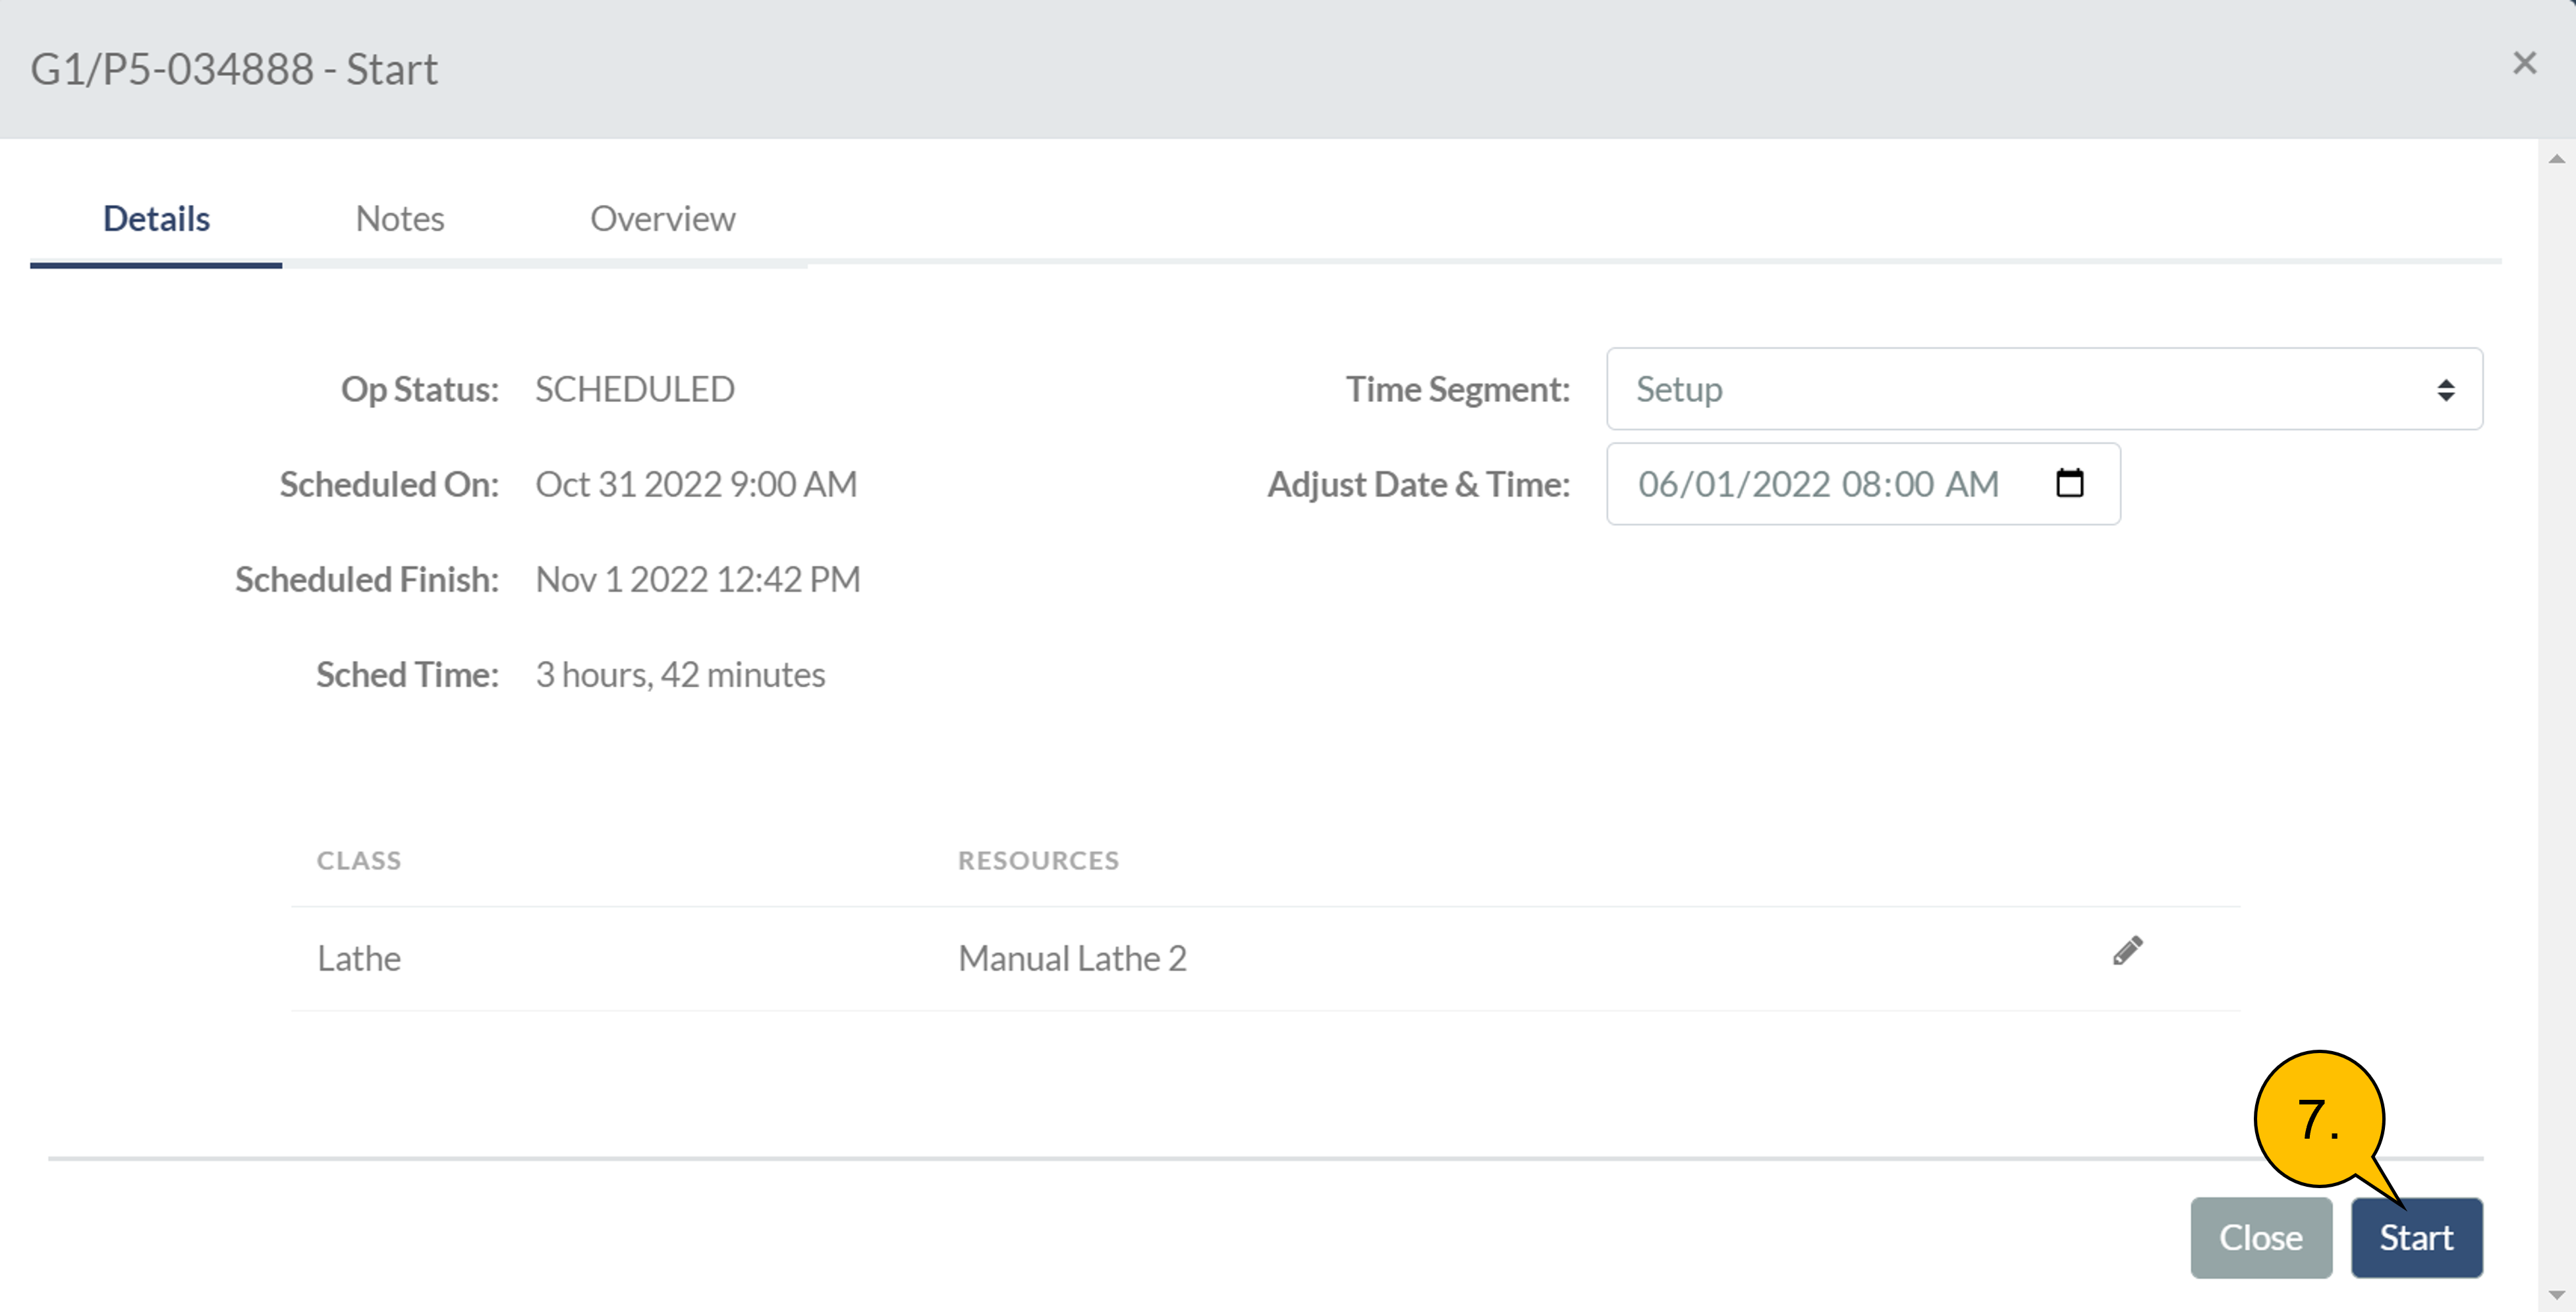Viewport: 2576px width, 1312px height.
Task: Switch to the Notes tab
Action: click(x=399, y=218)
